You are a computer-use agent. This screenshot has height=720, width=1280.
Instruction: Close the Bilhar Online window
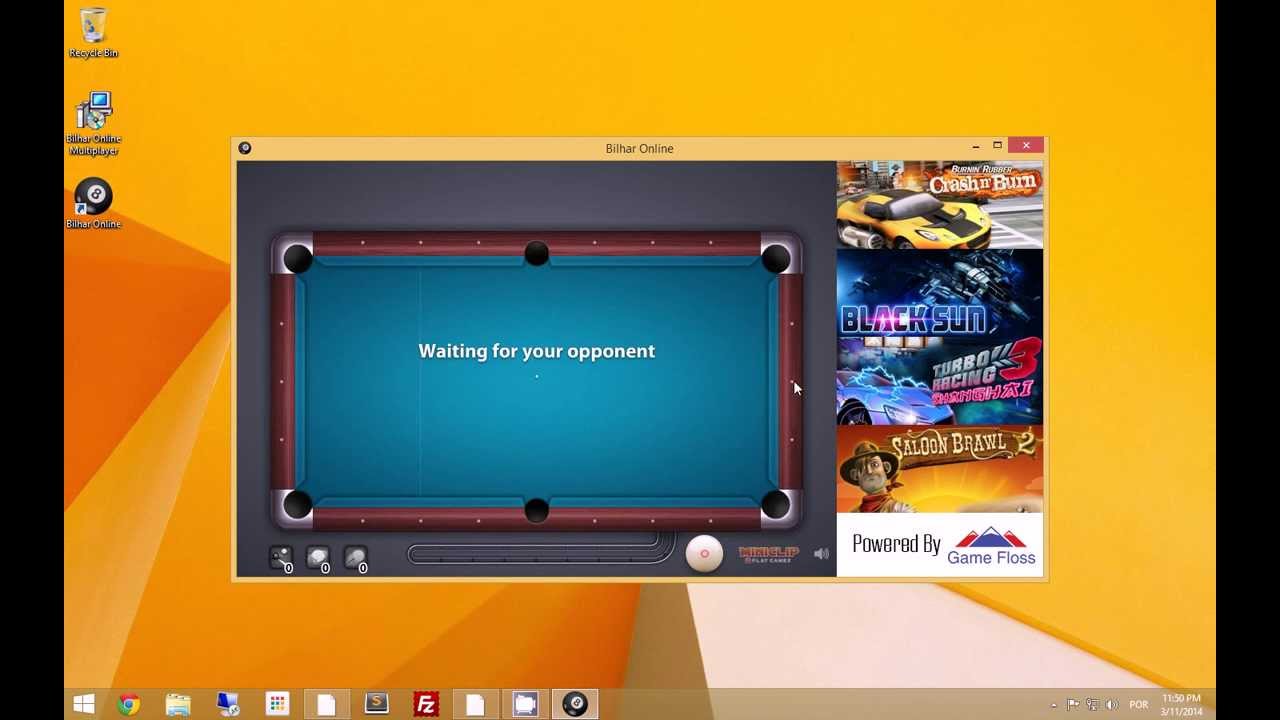[x=1026, y=146]
